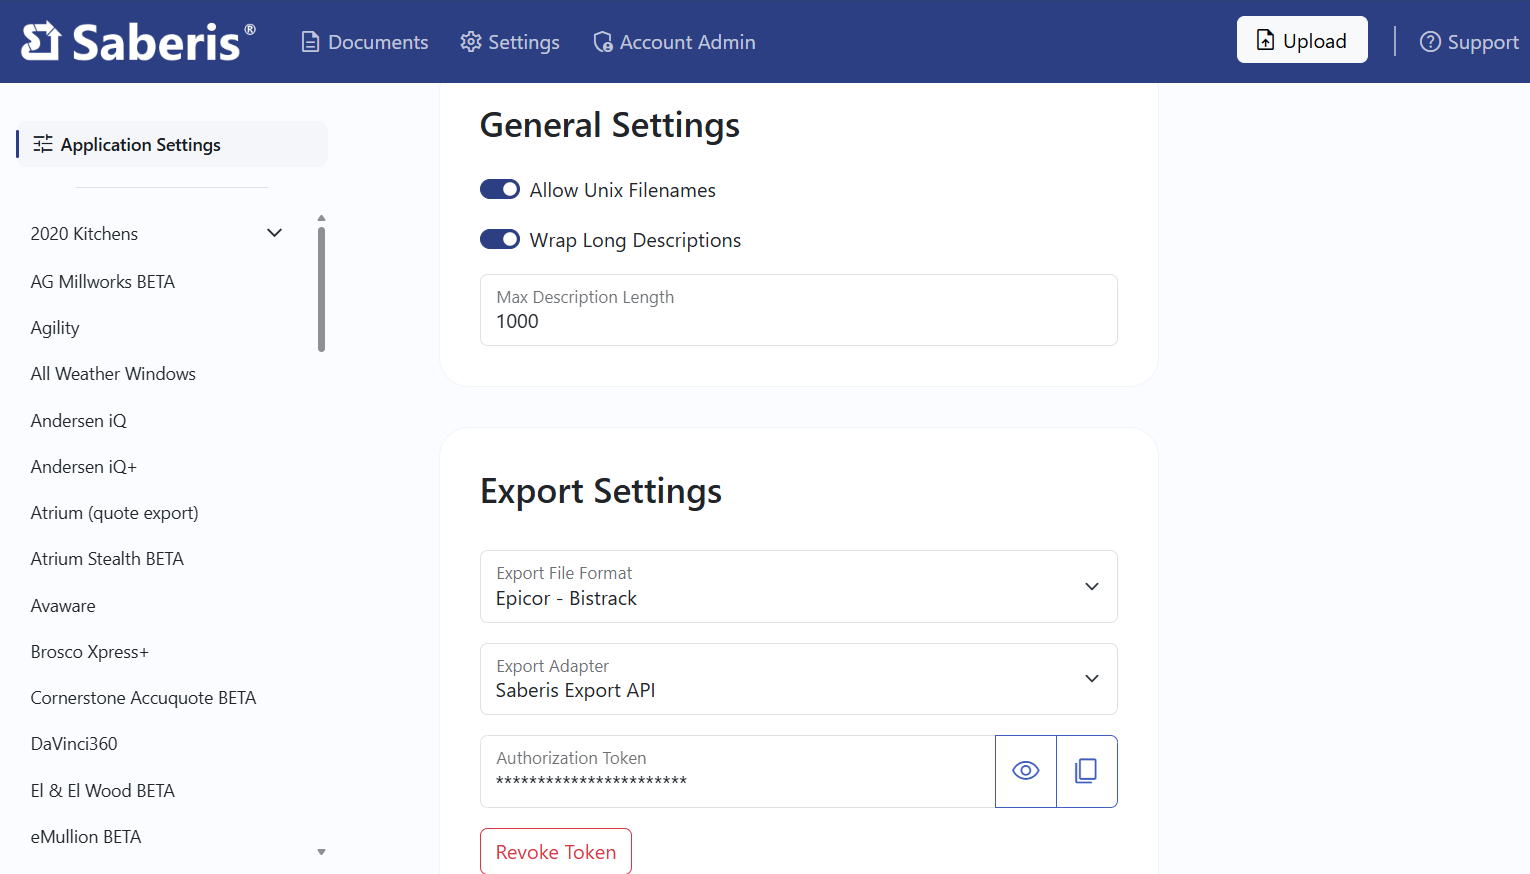Click the Saberis logo icon
This screenshot has height=874, width=1530.
coord(39,40)
